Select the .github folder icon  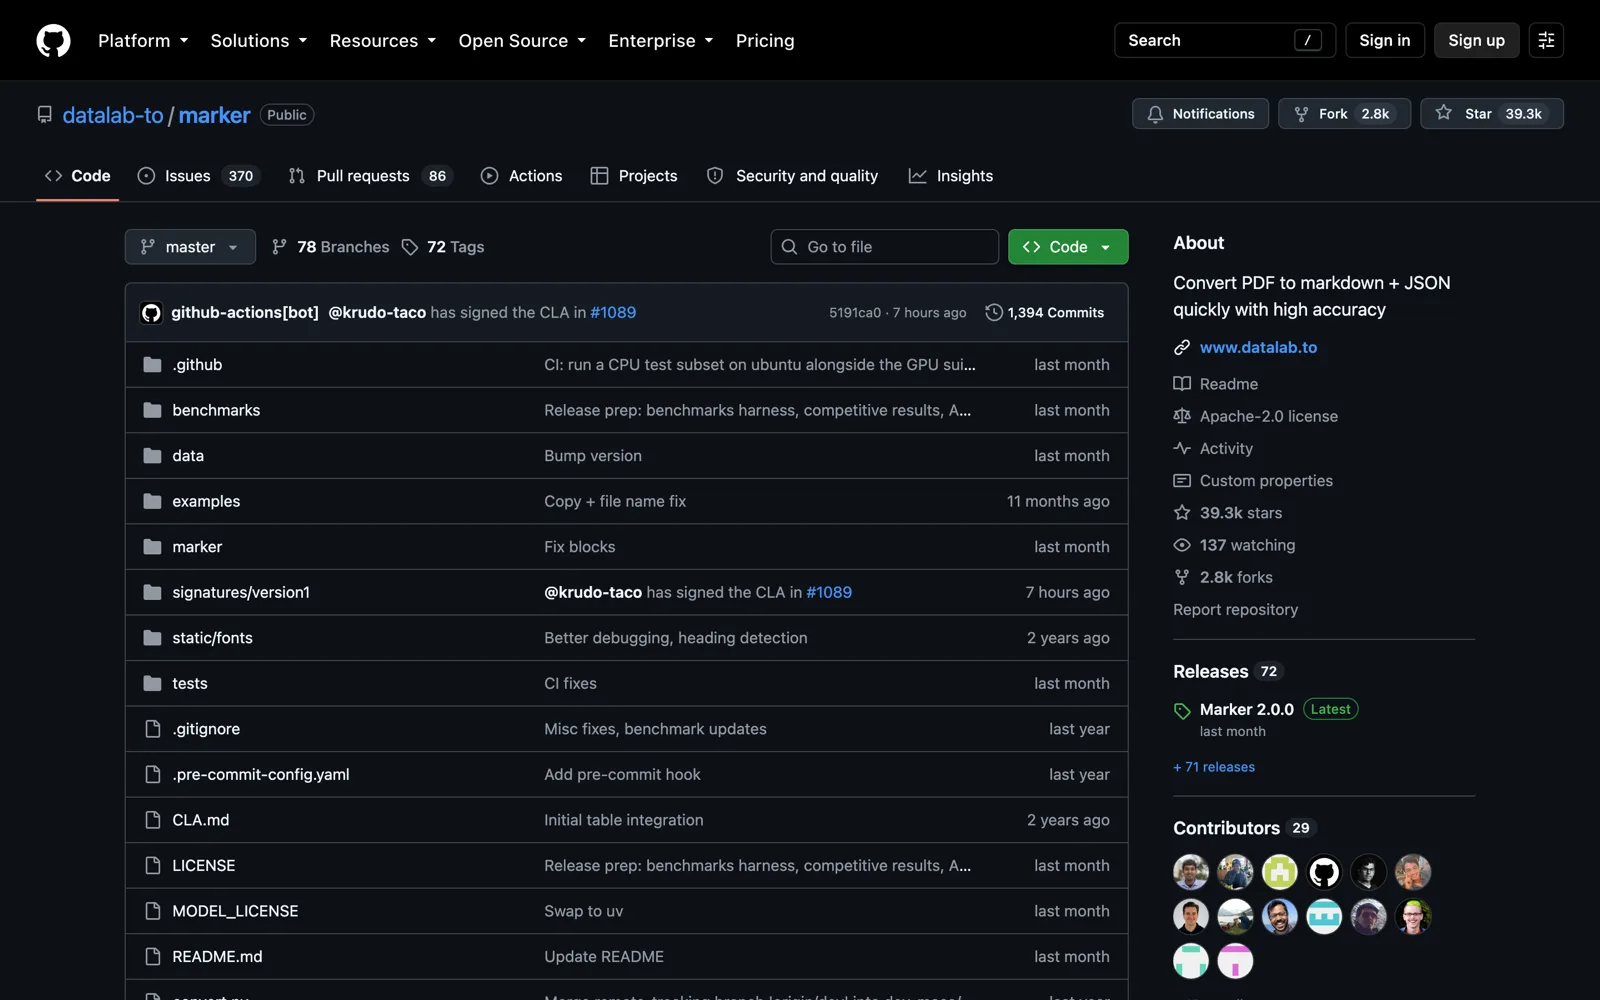click(152, 365)
